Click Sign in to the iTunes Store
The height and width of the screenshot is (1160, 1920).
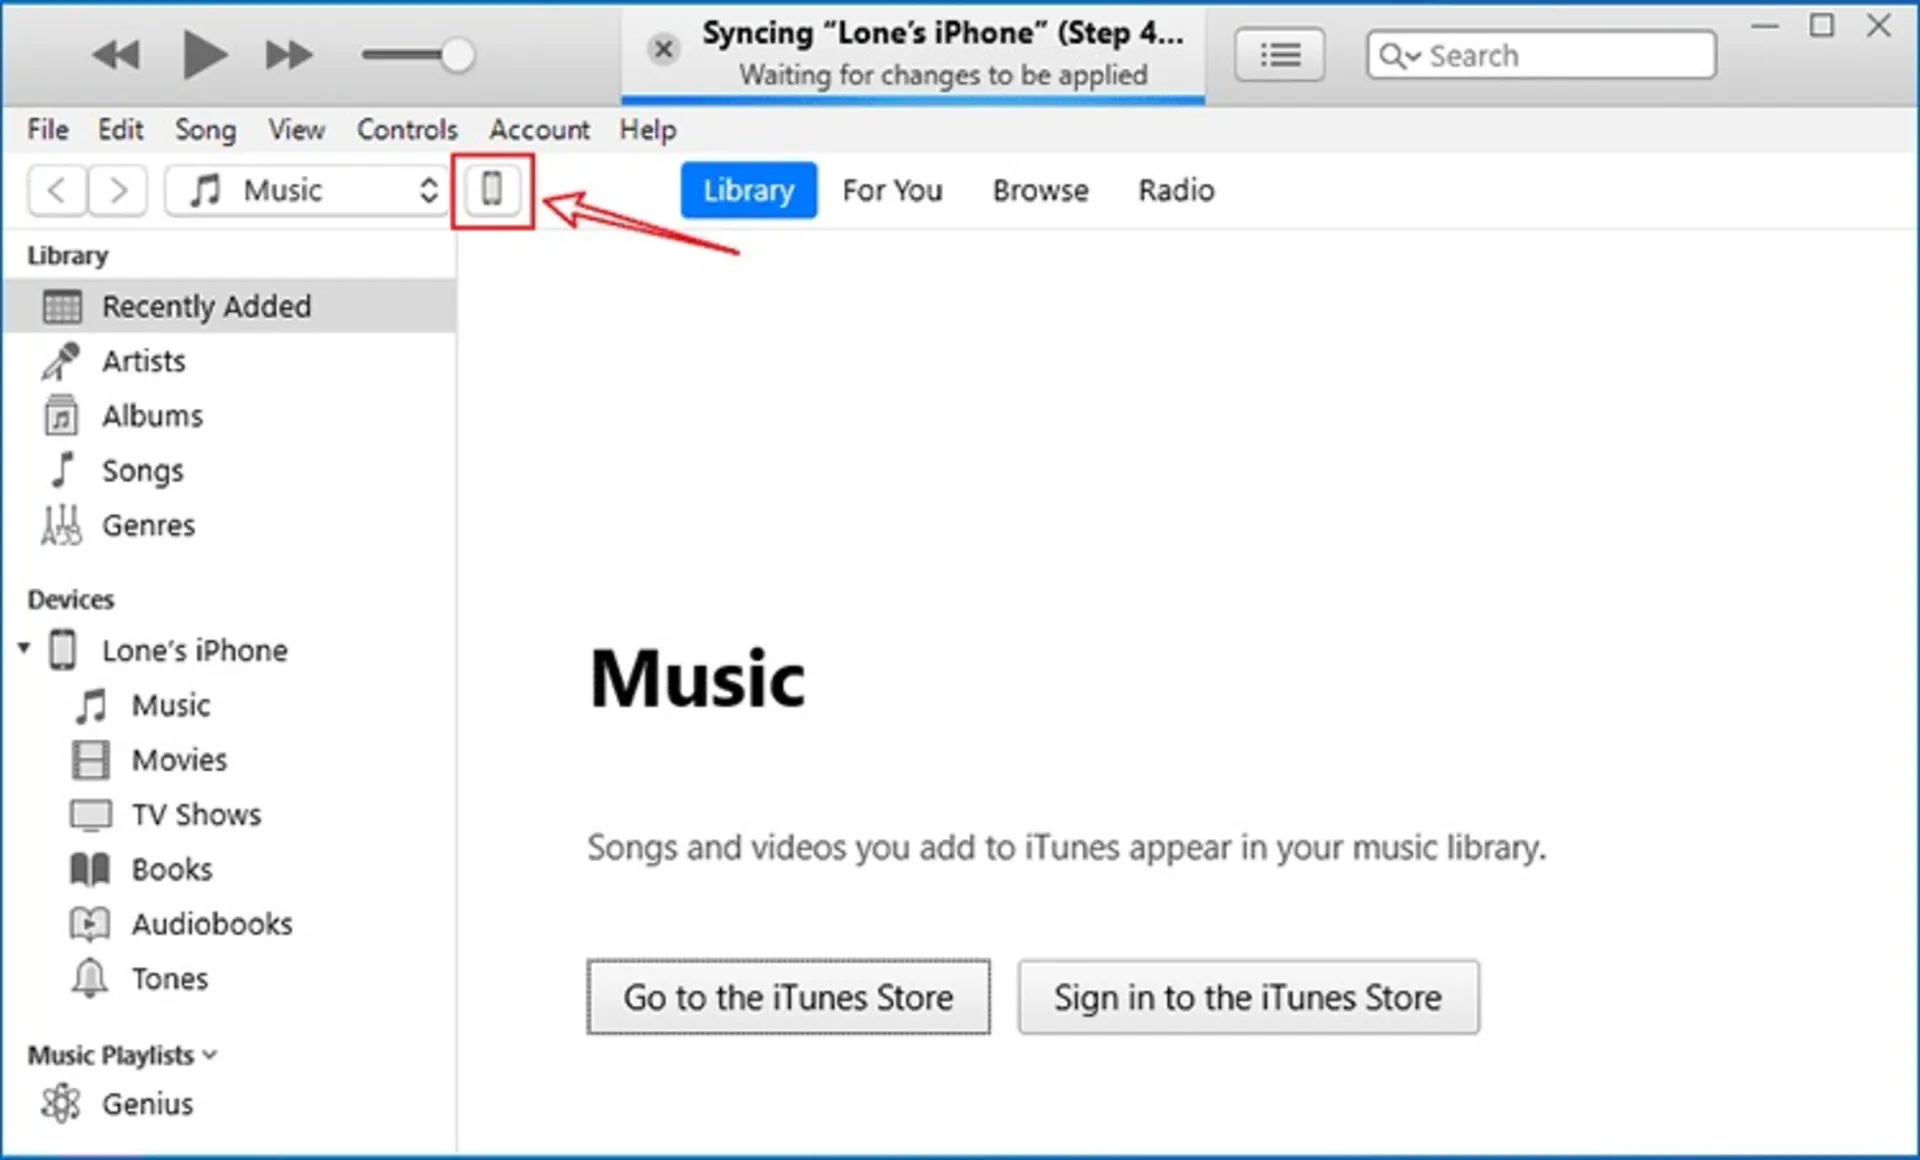[x=1247, y=998]
